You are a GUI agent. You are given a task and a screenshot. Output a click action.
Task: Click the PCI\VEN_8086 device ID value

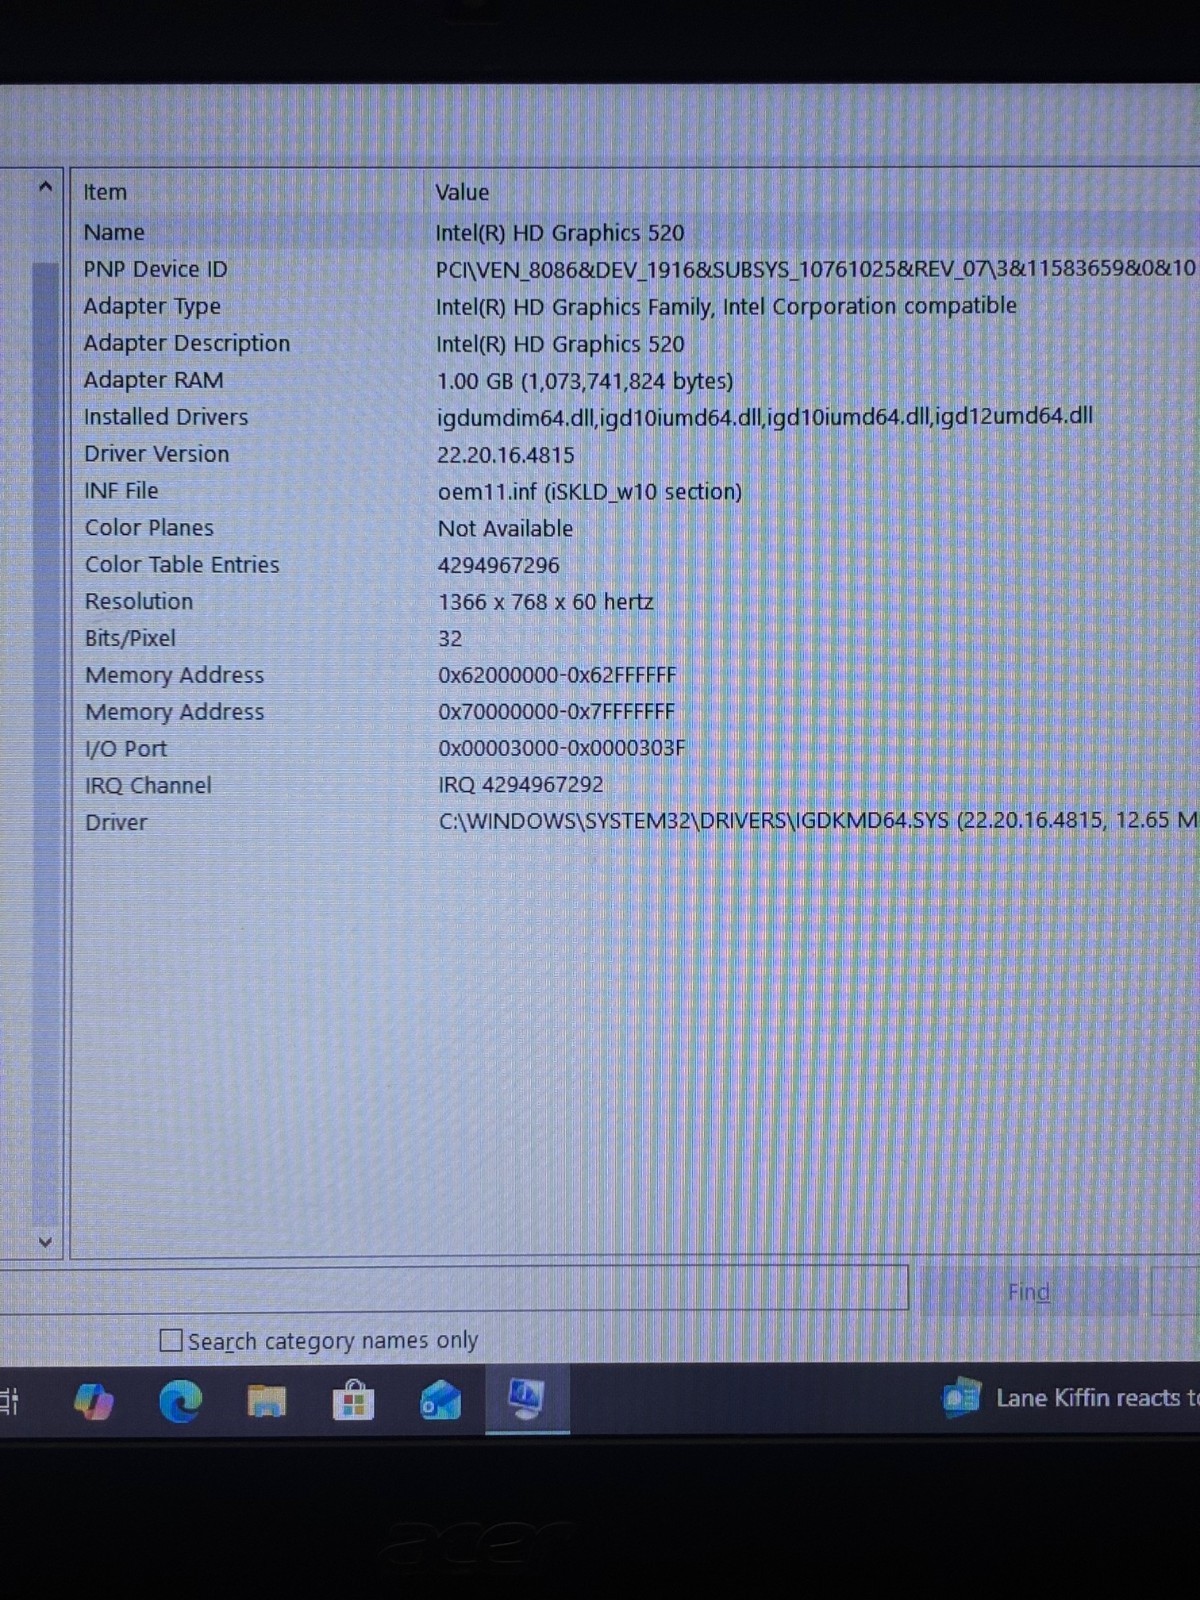(x=816, y=269)
